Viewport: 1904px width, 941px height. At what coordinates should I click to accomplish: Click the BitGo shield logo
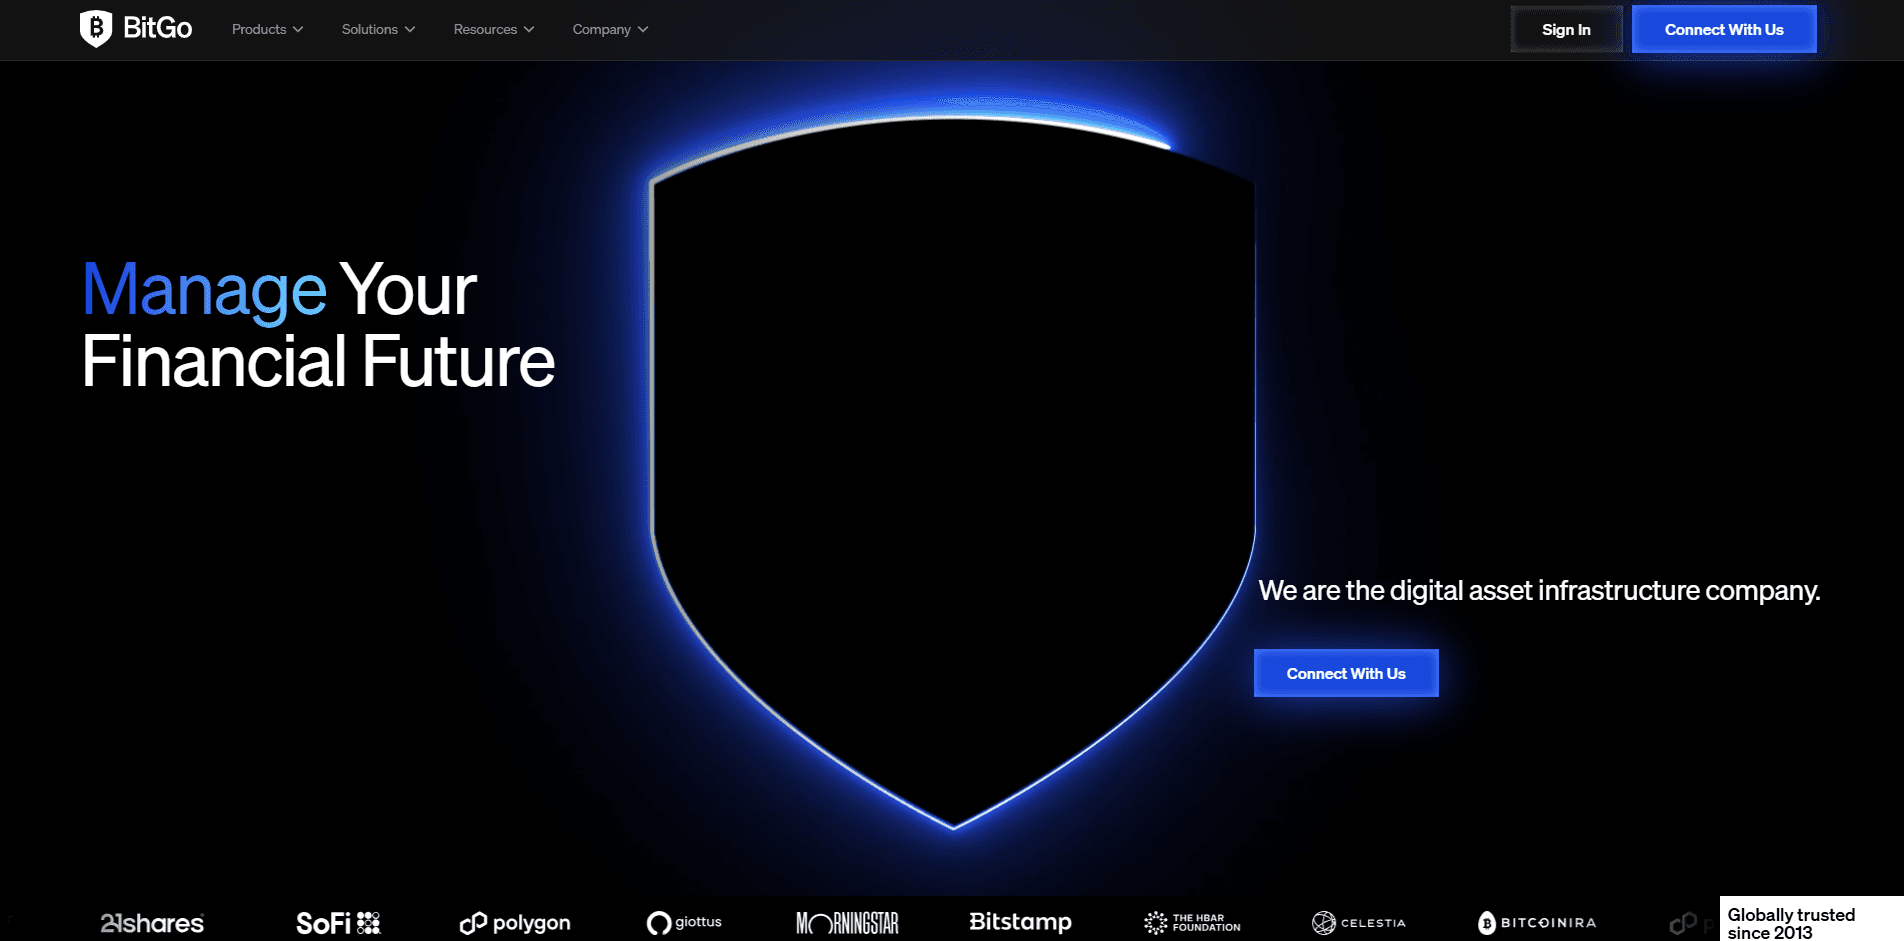pyautogui.click(x=96, y=28)
